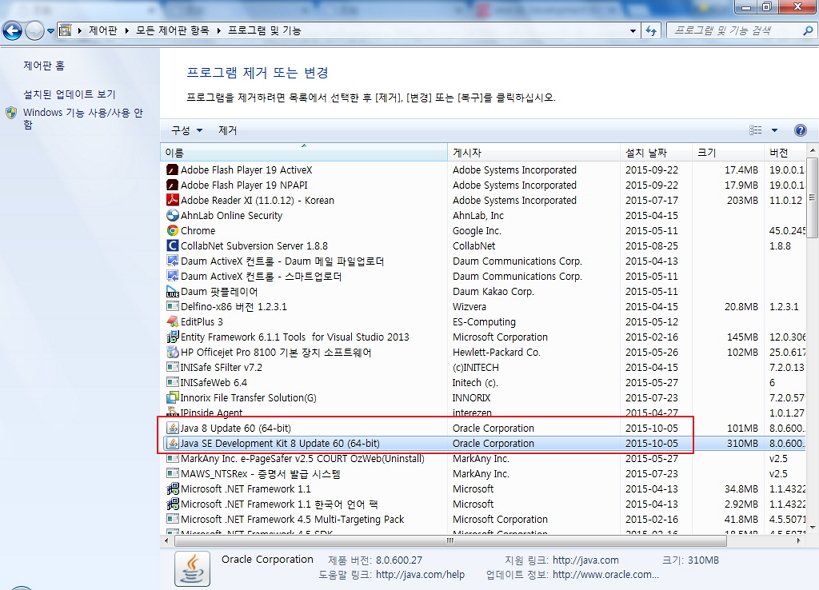
Task: Select 모든 제어판 항목 breadcrumb
Action: (172, 30)
